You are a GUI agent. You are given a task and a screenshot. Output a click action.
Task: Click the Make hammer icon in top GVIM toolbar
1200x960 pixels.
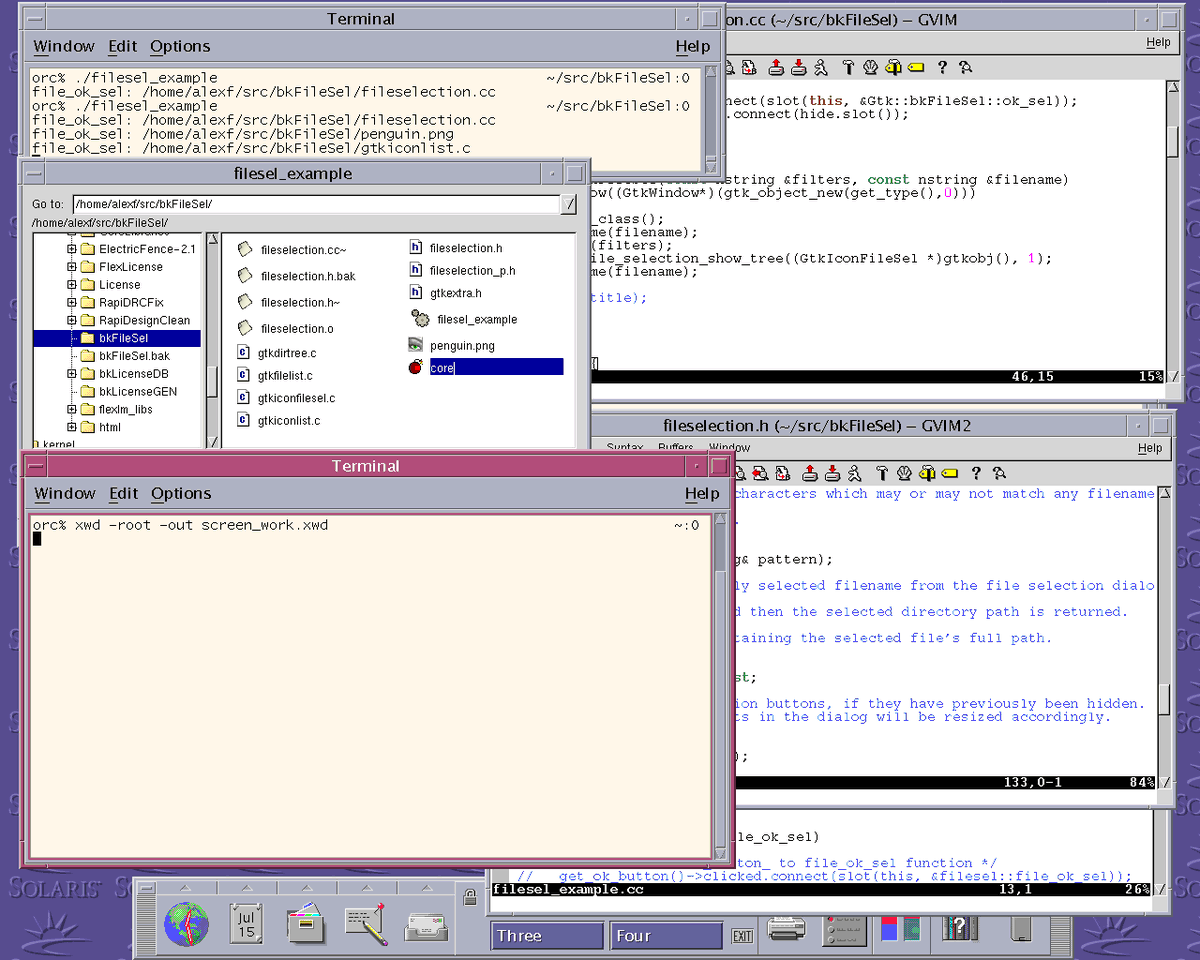(x=848, y=67)
